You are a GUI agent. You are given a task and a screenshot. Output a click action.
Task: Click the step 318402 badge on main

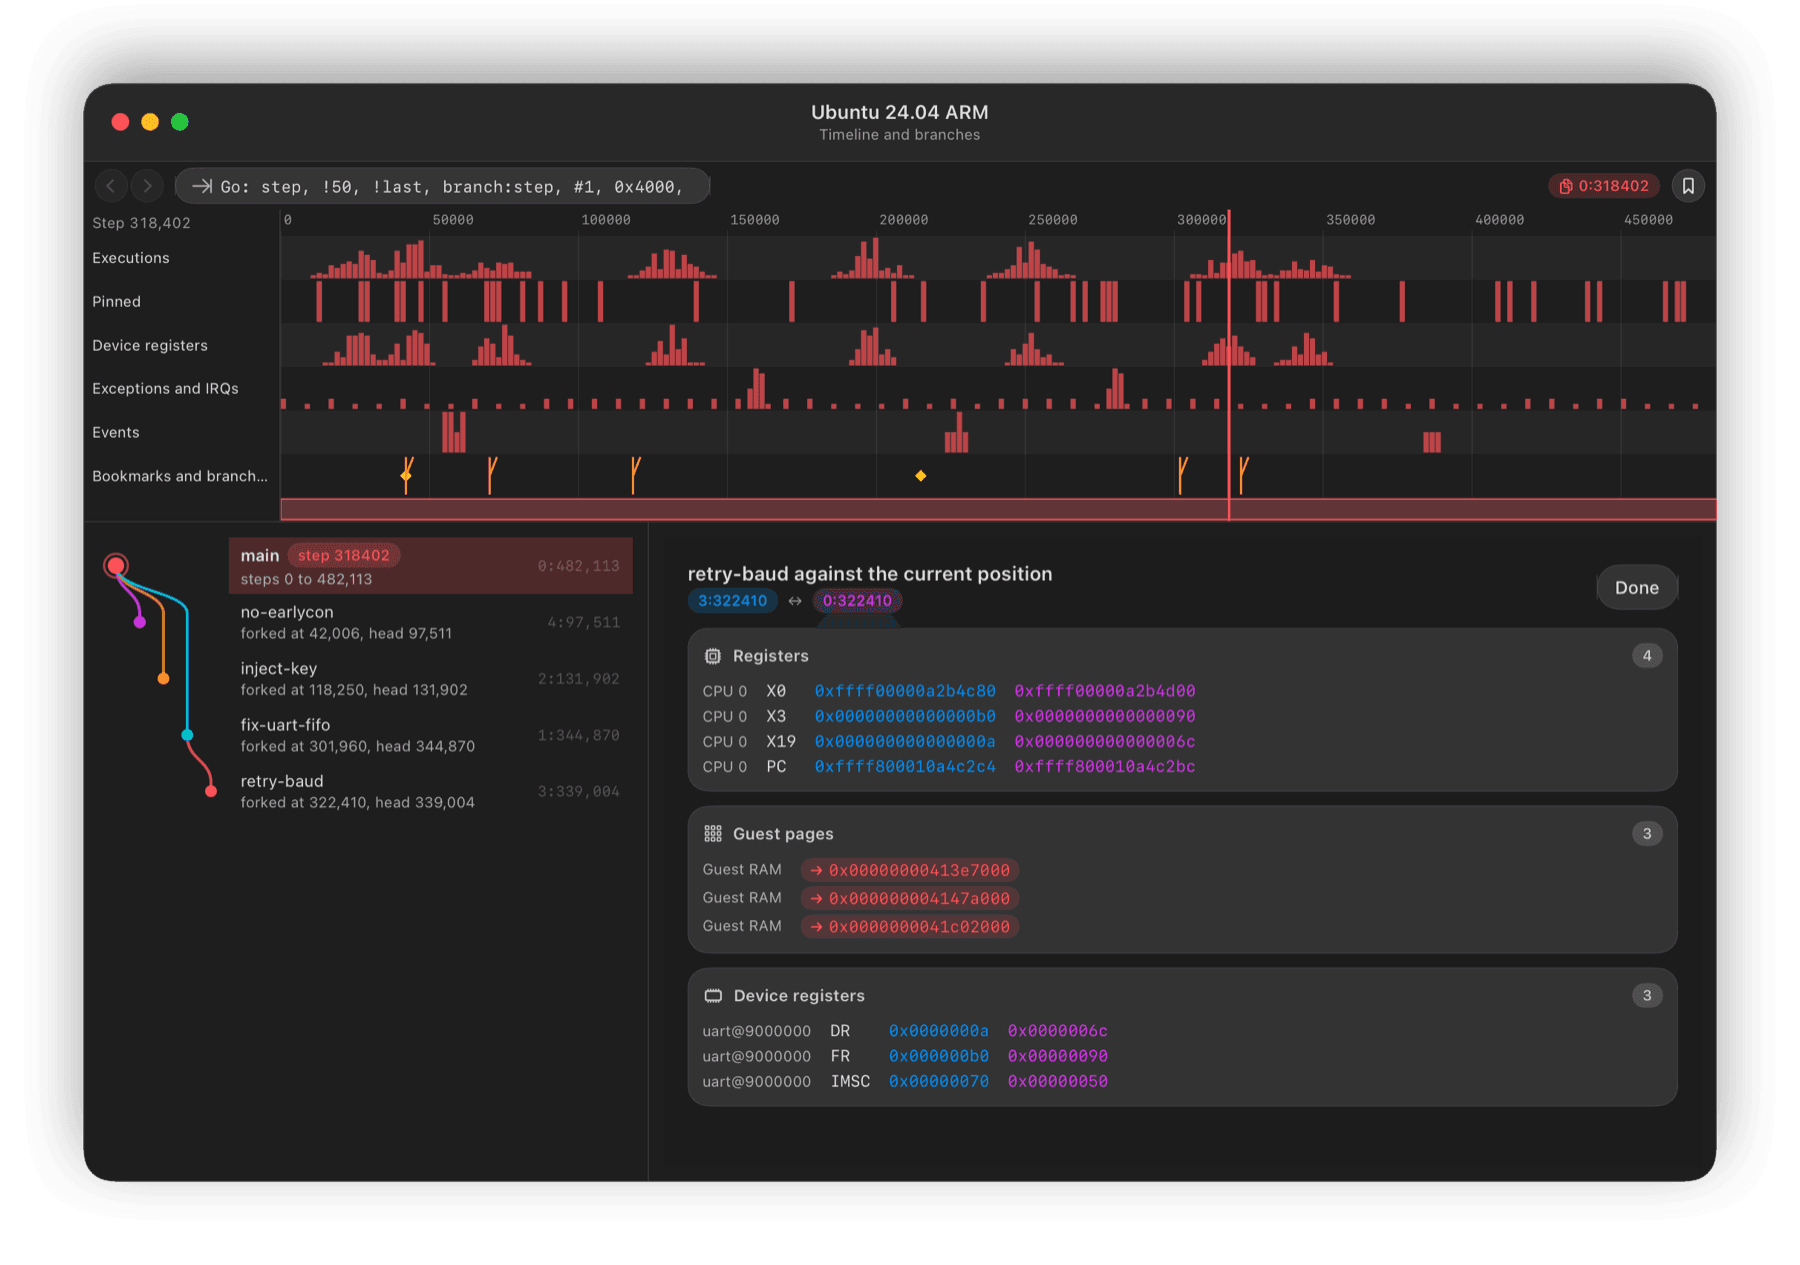pyautogui.click(x=344, y=556)
